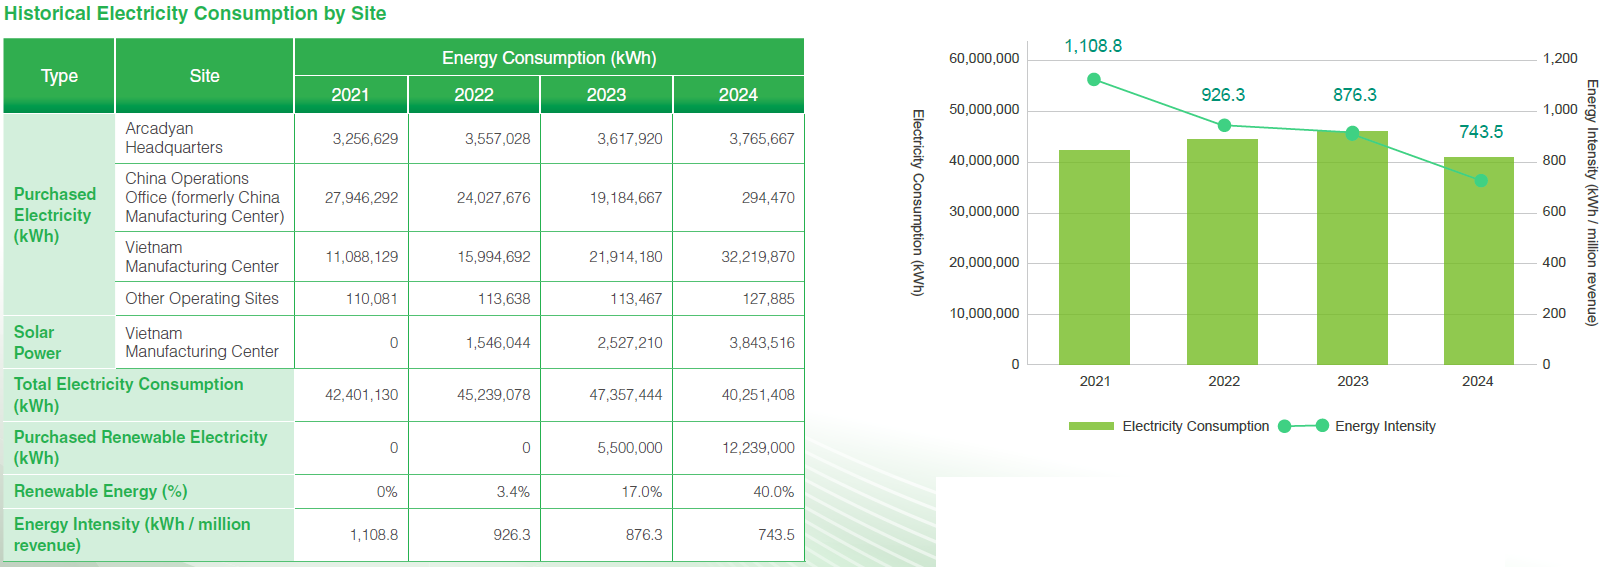The width and height of the screenshot is (1604, 567).
Task: Select the Type column header
Action: (59, 76)
